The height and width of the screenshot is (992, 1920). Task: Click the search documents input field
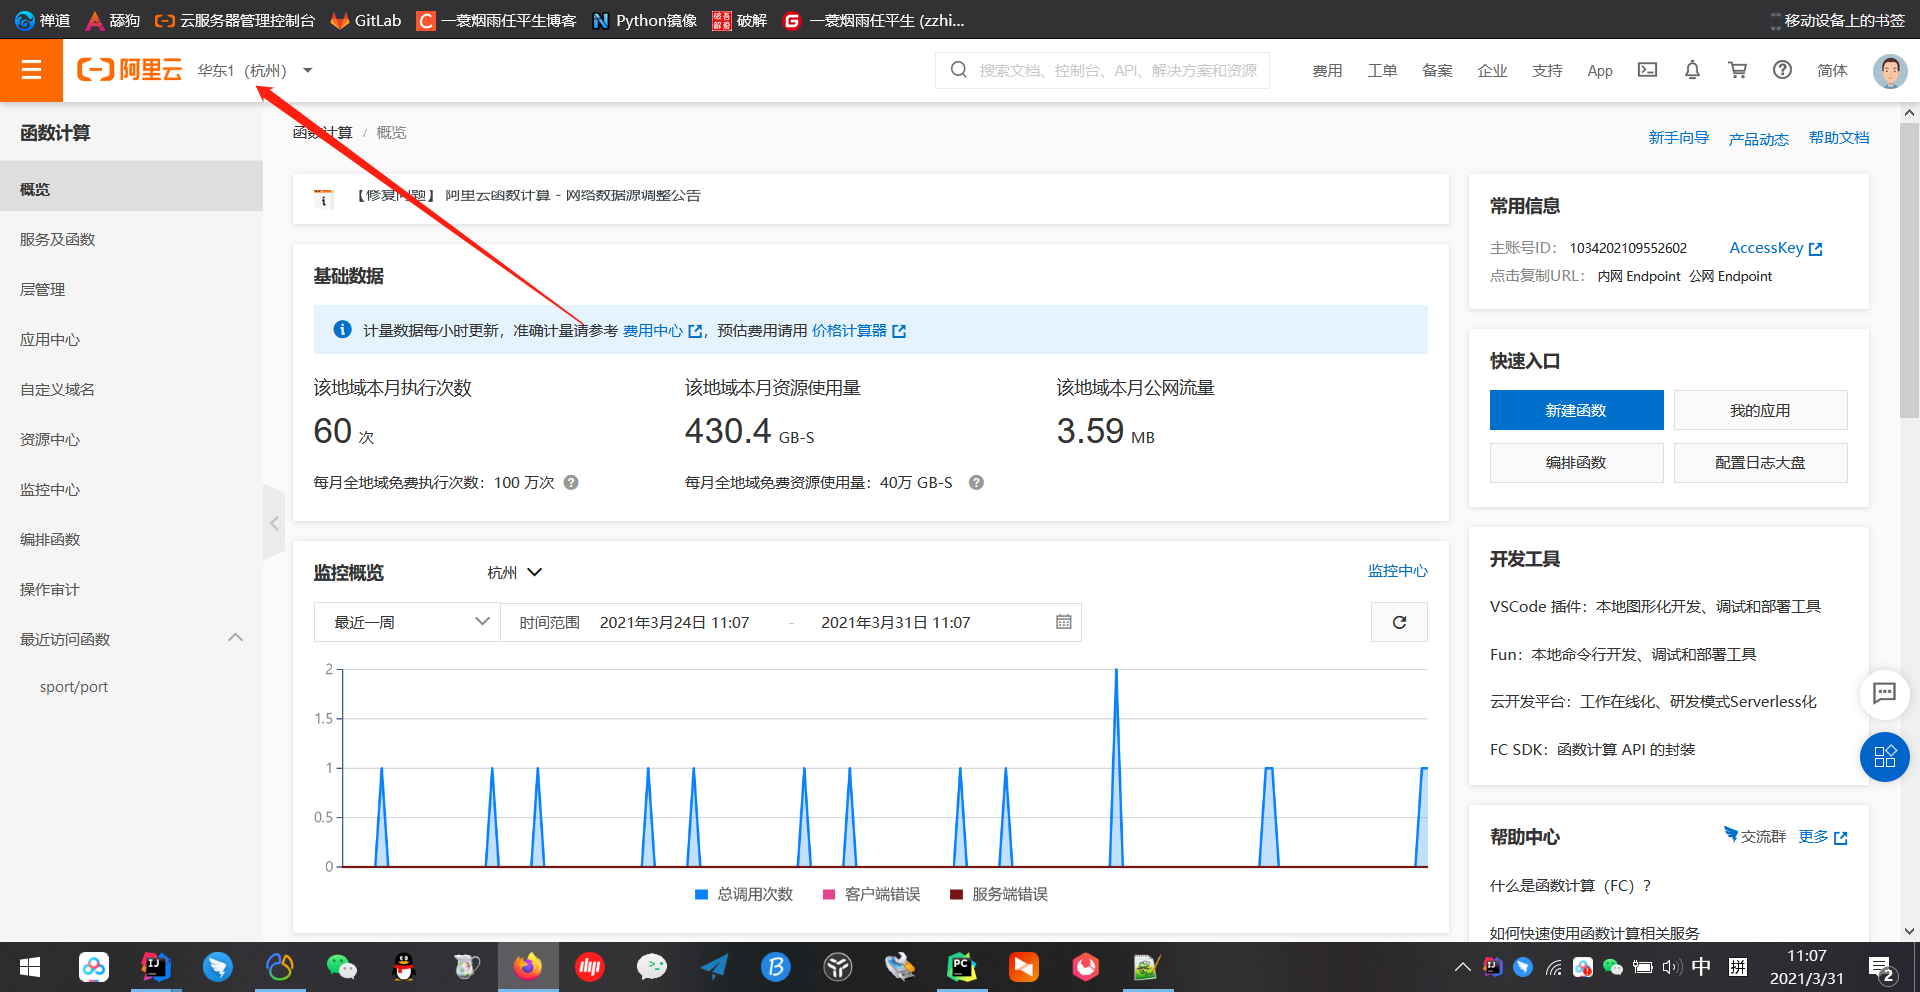coord(1118,70)
